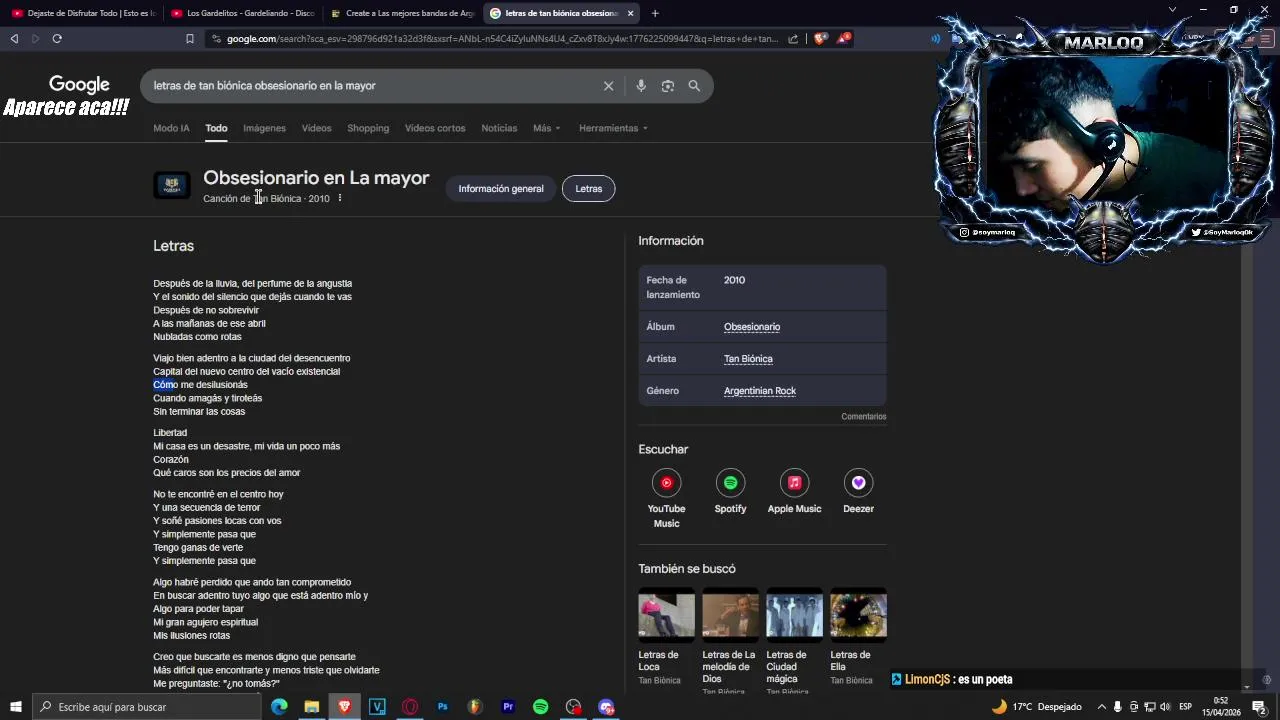Launch Microsoft Edge from the taskbar

[279, 707]
